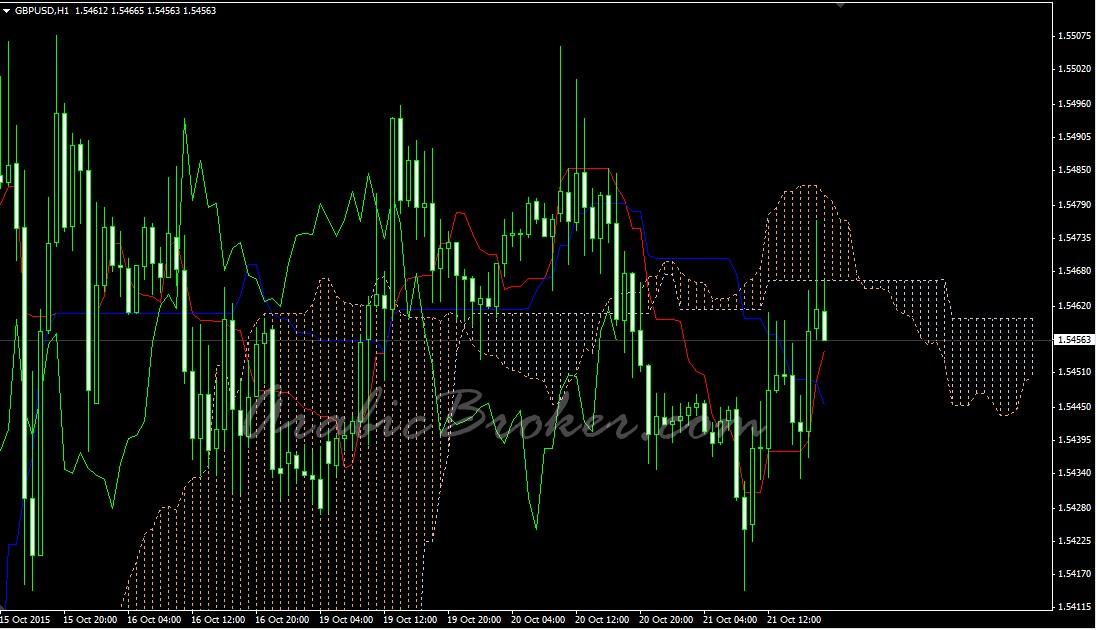
Task: Click the 21 Oct 04:00 time label
Action: [730, 620]
